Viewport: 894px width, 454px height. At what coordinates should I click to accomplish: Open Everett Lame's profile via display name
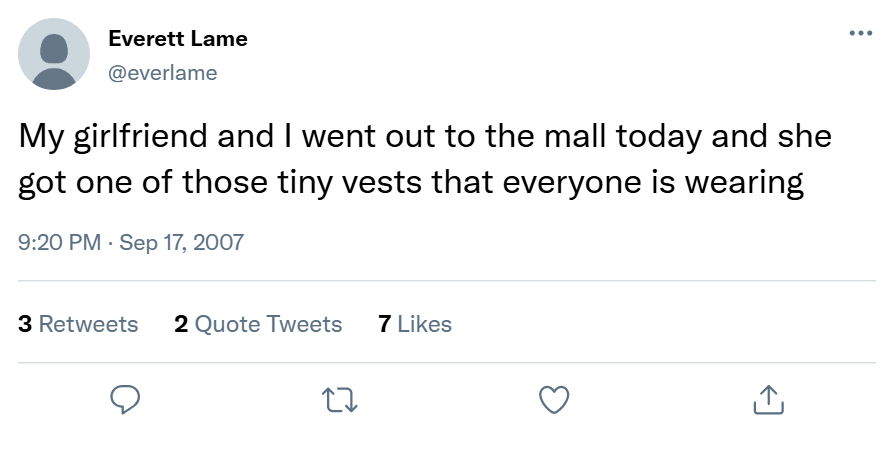click(178, 39)
